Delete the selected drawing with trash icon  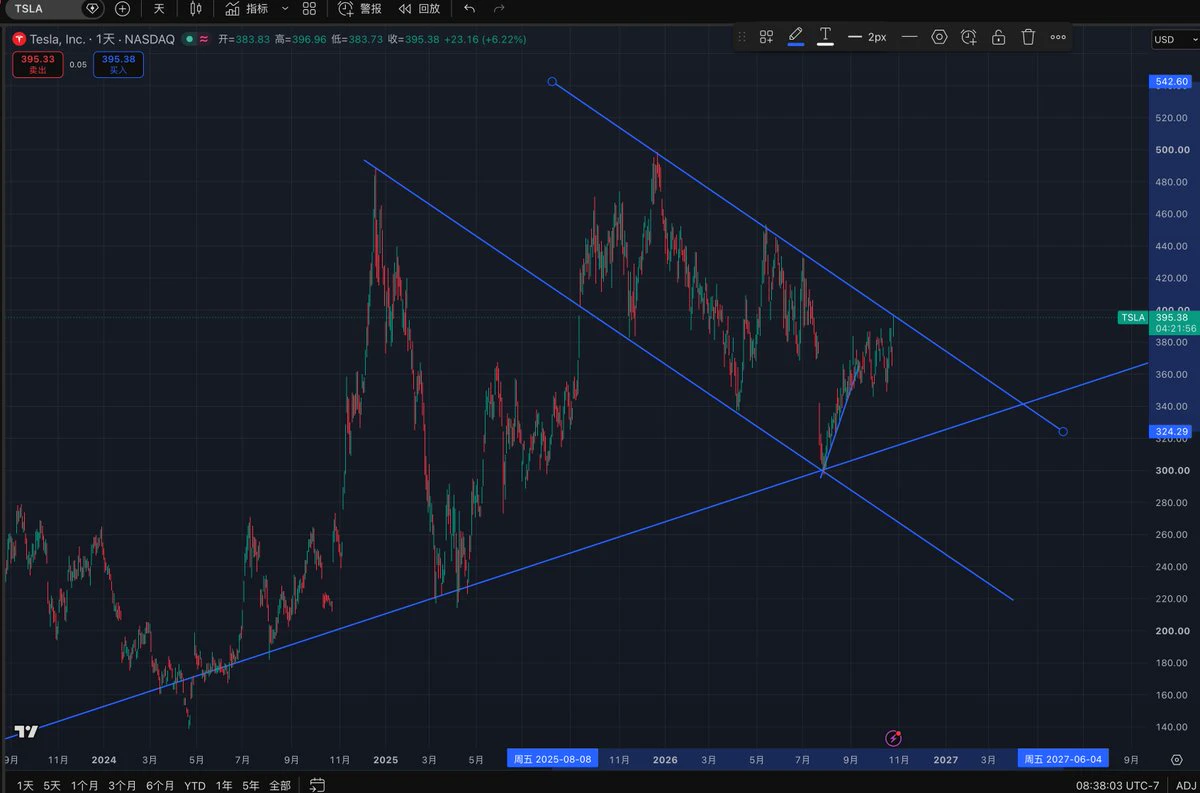point(1028,37)
